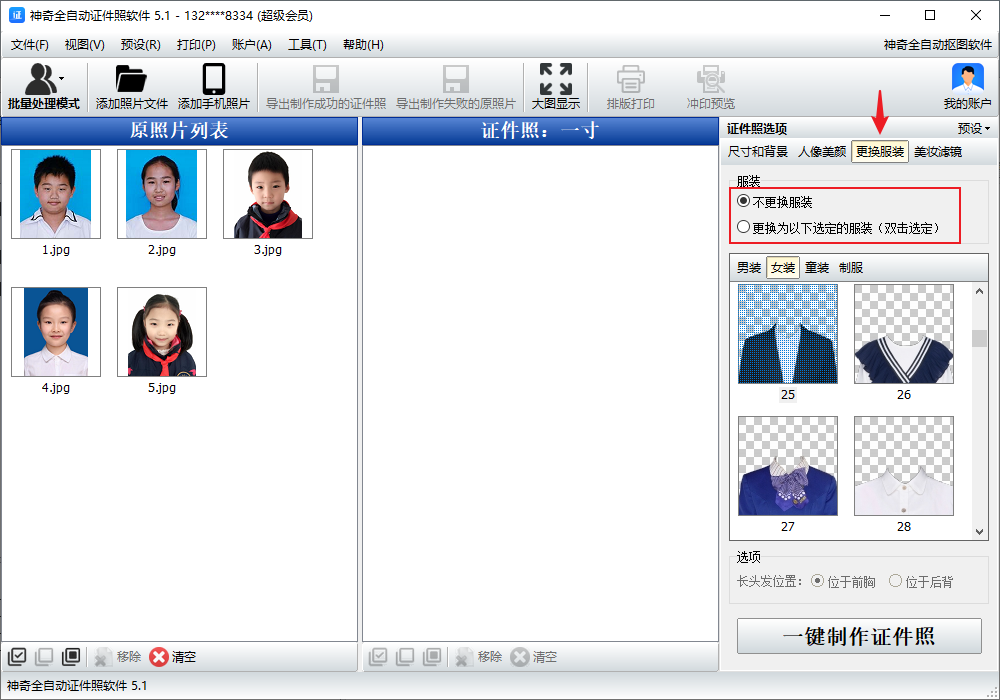
Task: Switch to 尺寸和背景 tab
Action: [x=758, y=152]
